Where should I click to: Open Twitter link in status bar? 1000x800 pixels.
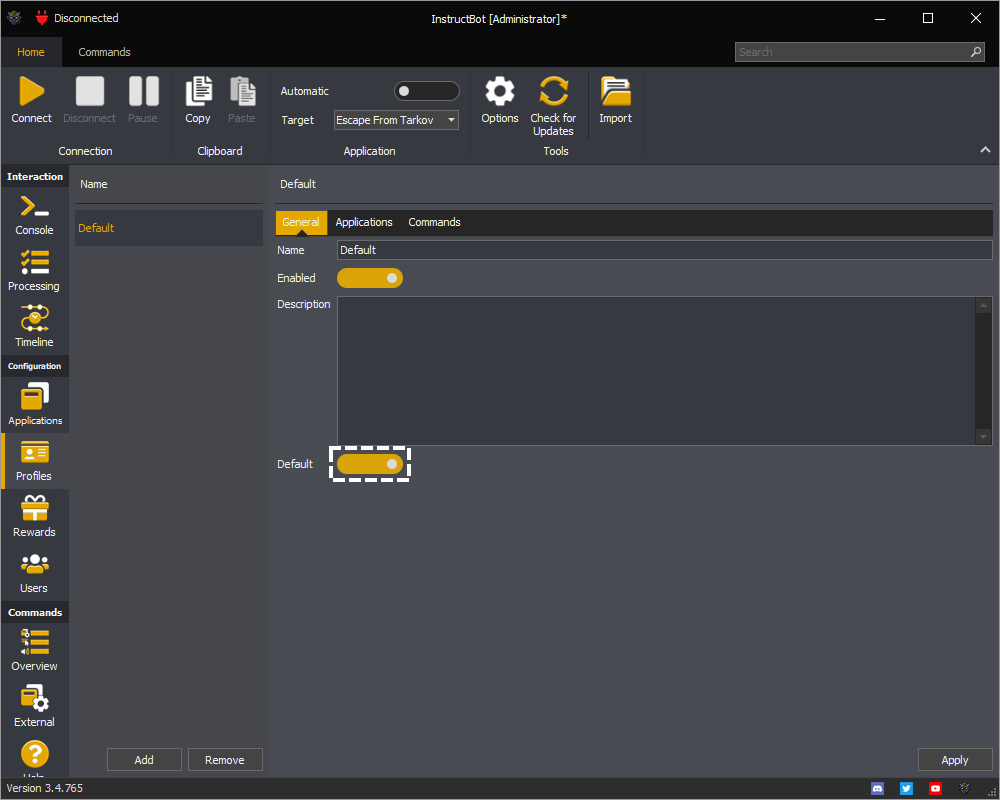click(906, 789)
